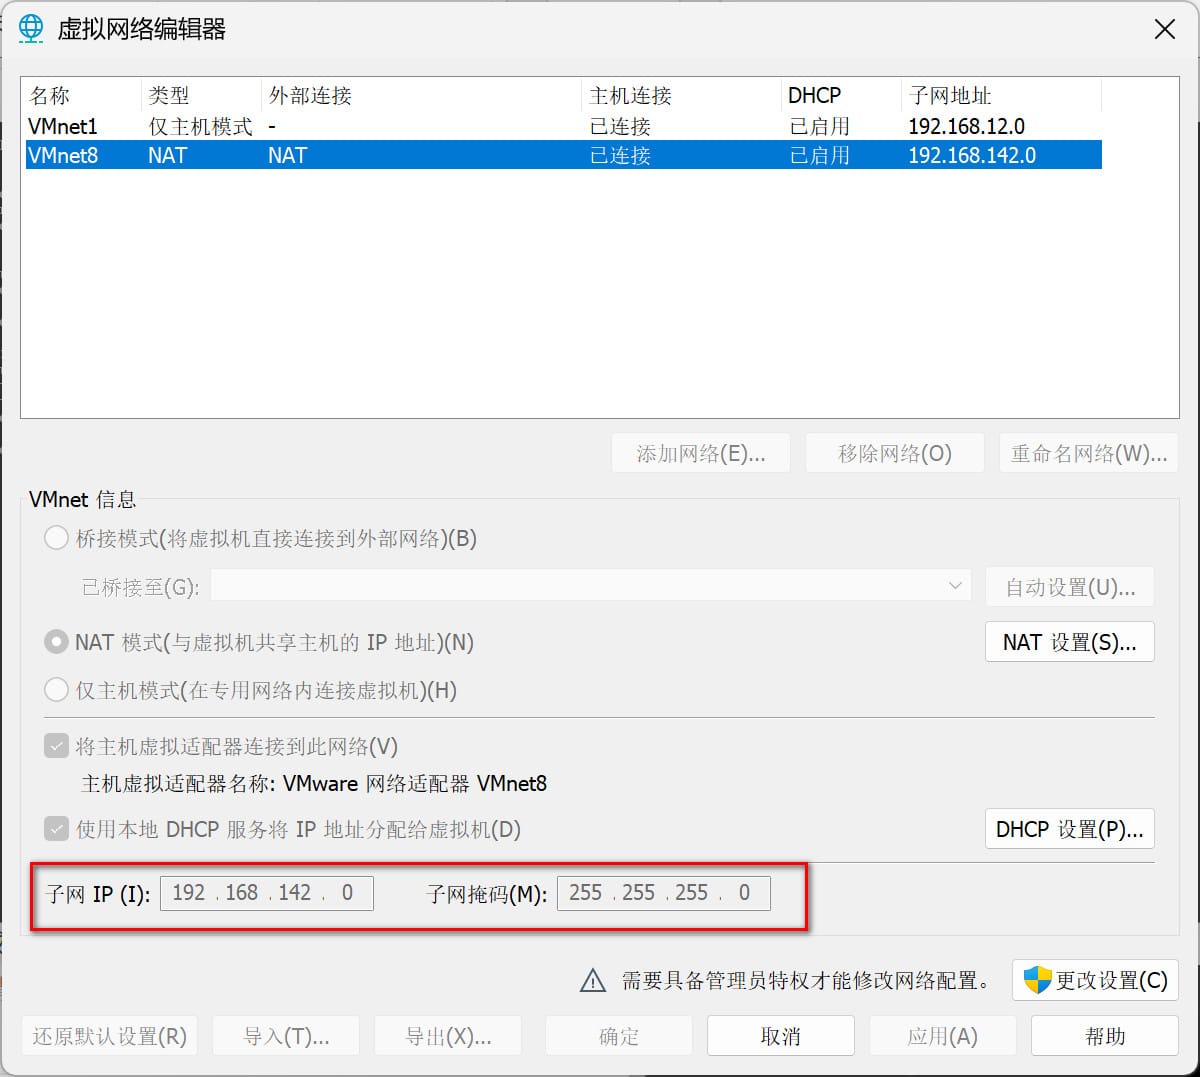Click 仅主机模式 type cell of VMnet1
The height and width of the screenshot is (1077, 1200).
200,126
